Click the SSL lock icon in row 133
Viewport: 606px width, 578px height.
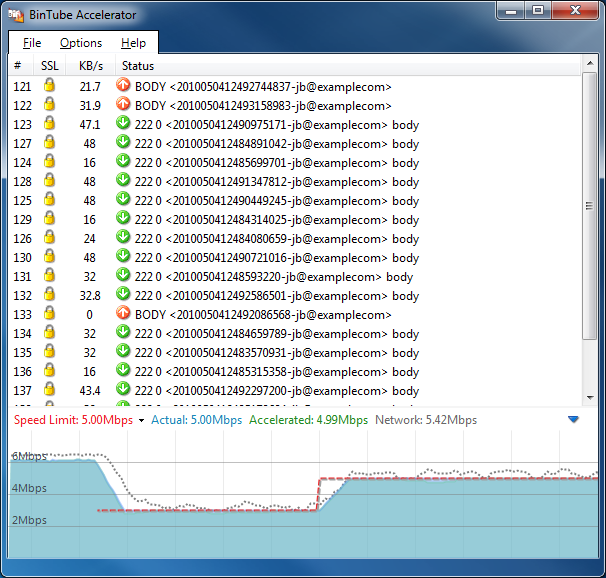(49, 313)
